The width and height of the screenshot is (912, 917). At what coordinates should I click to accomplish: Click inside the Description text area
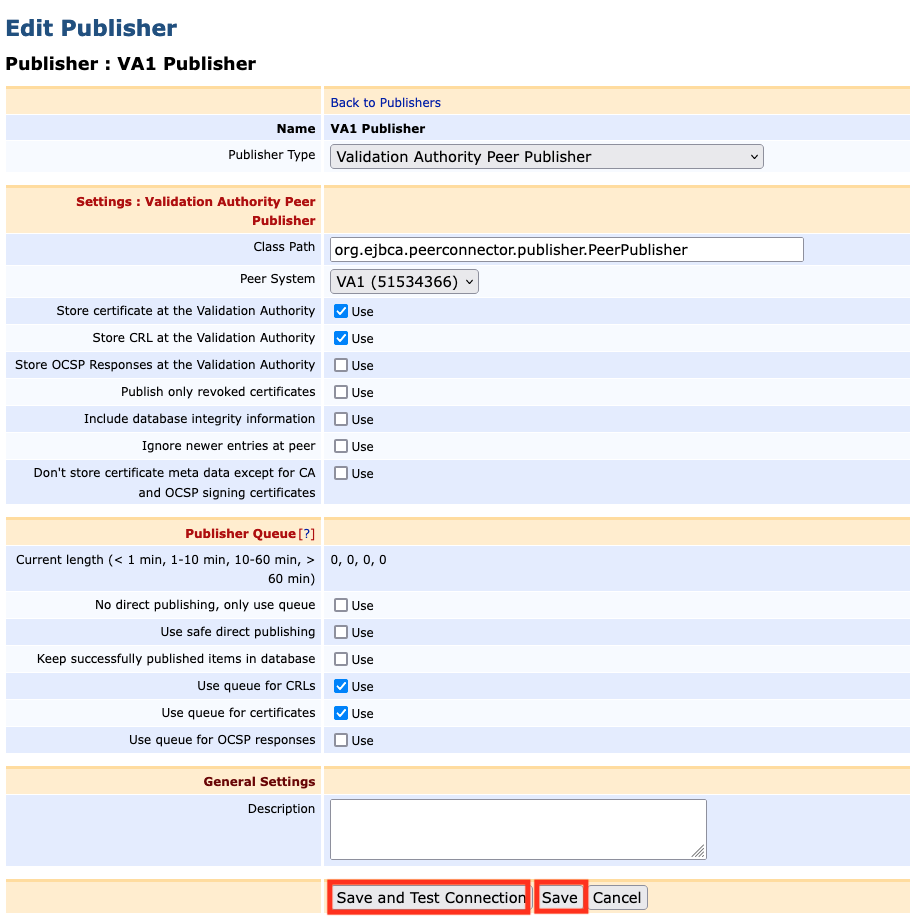point(517,828)
